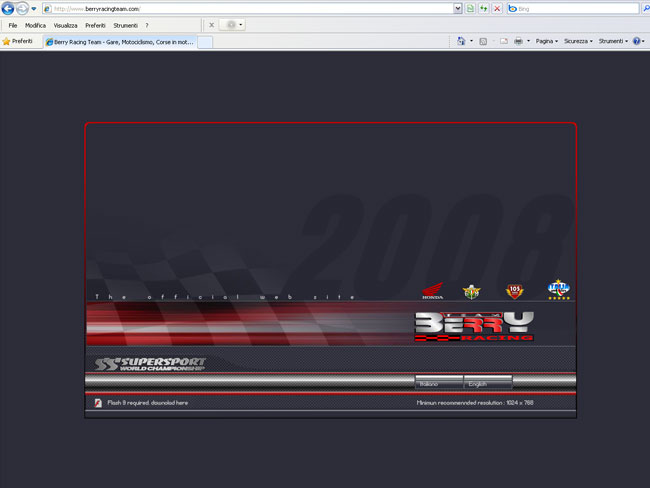Screen dimensions: 650x488
Task: Go back with the browser Back arrow
Action: (7, 8)
